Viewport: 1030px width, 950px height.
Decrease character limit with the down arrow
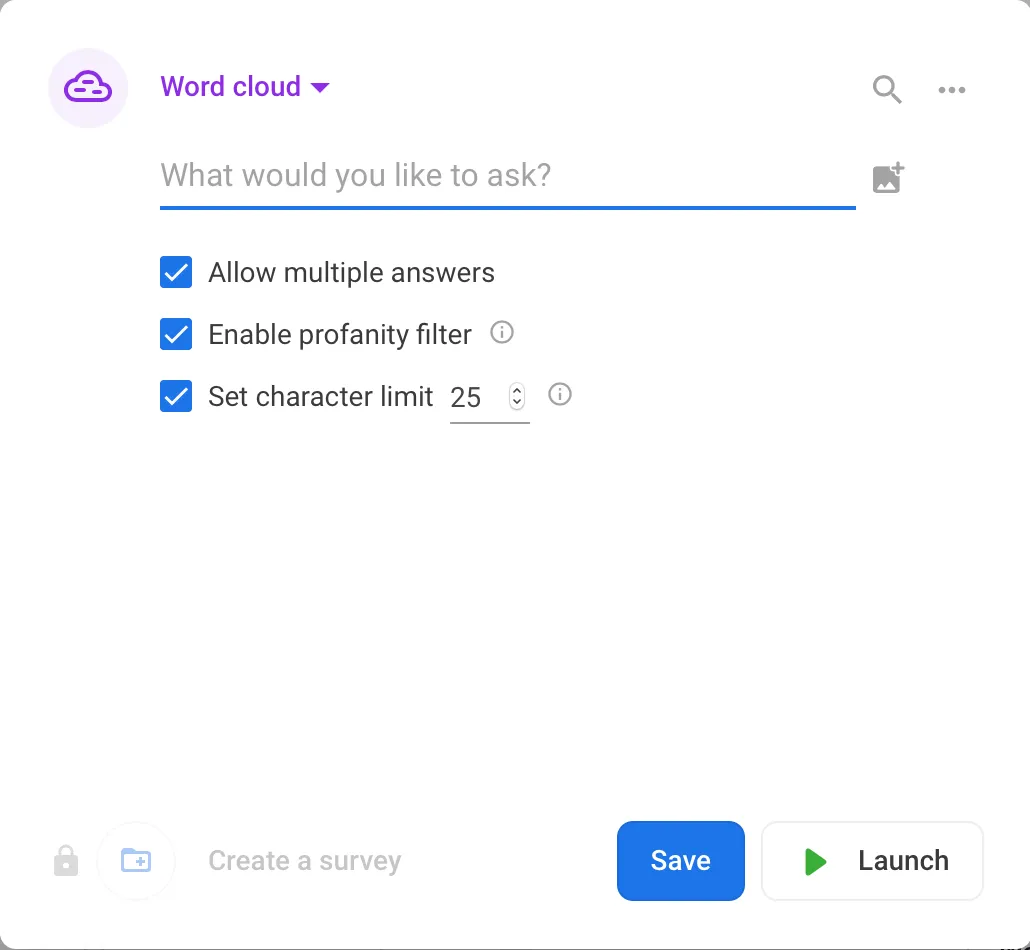coord(516,403)
